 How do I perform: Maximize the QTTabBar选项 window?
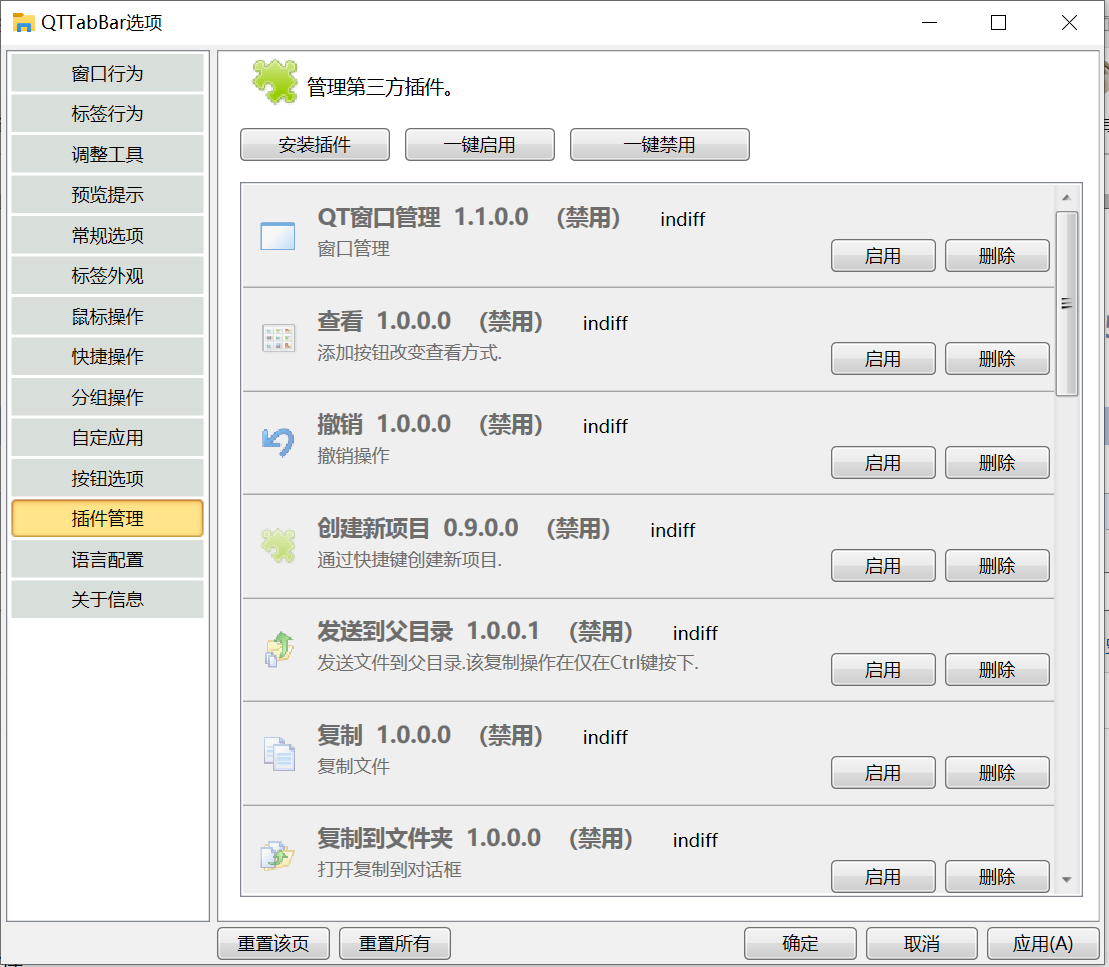pos(999,23)
